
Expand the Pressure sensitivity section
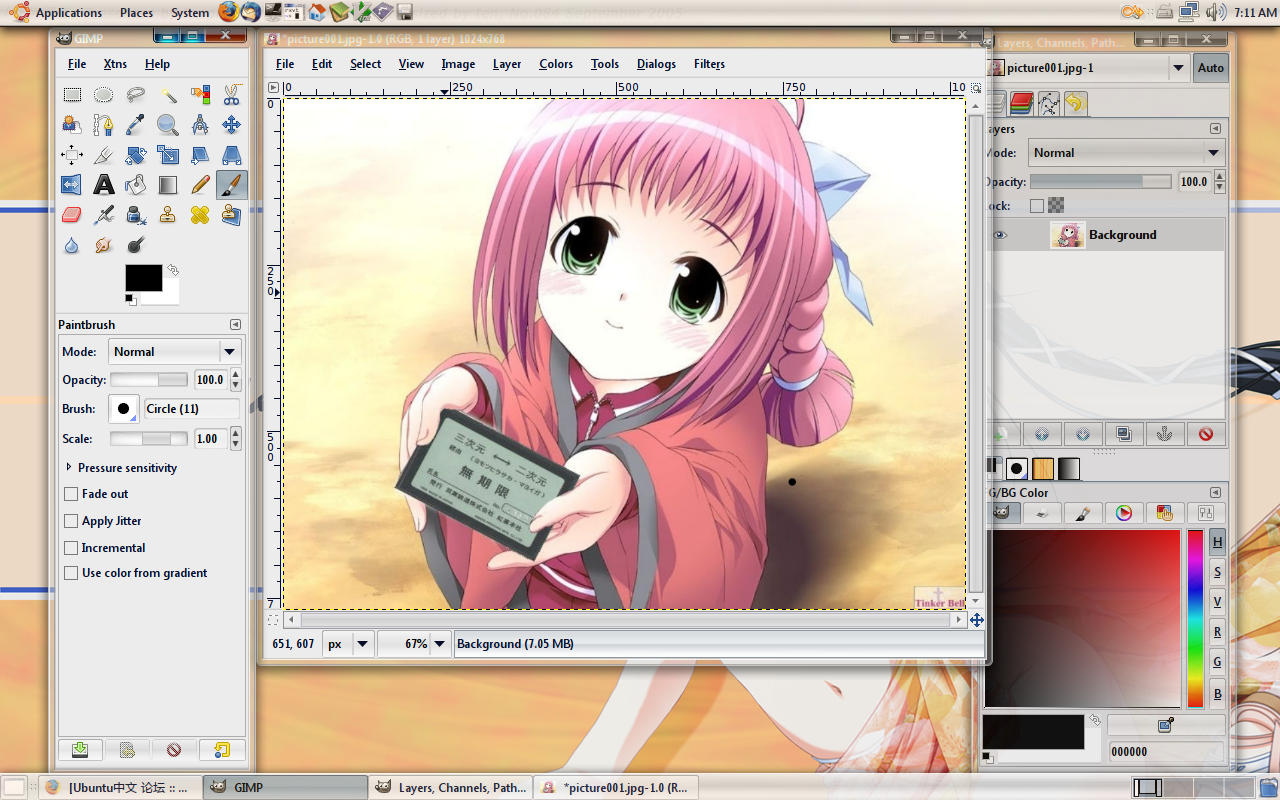[69, 467]
